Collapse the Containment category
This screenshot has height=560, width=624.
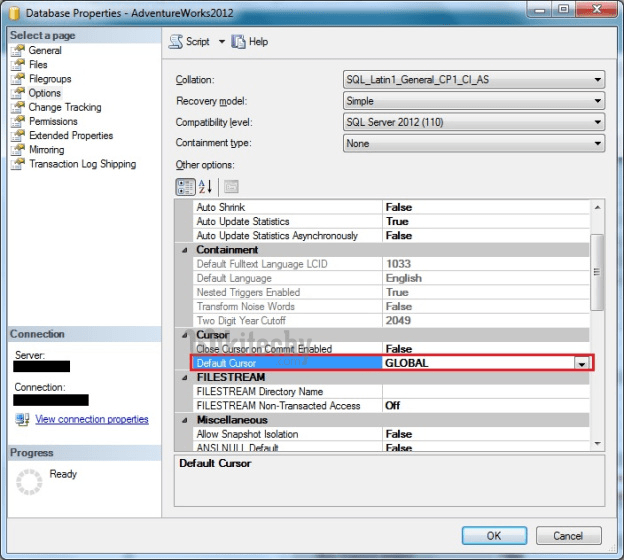point(185,250)
